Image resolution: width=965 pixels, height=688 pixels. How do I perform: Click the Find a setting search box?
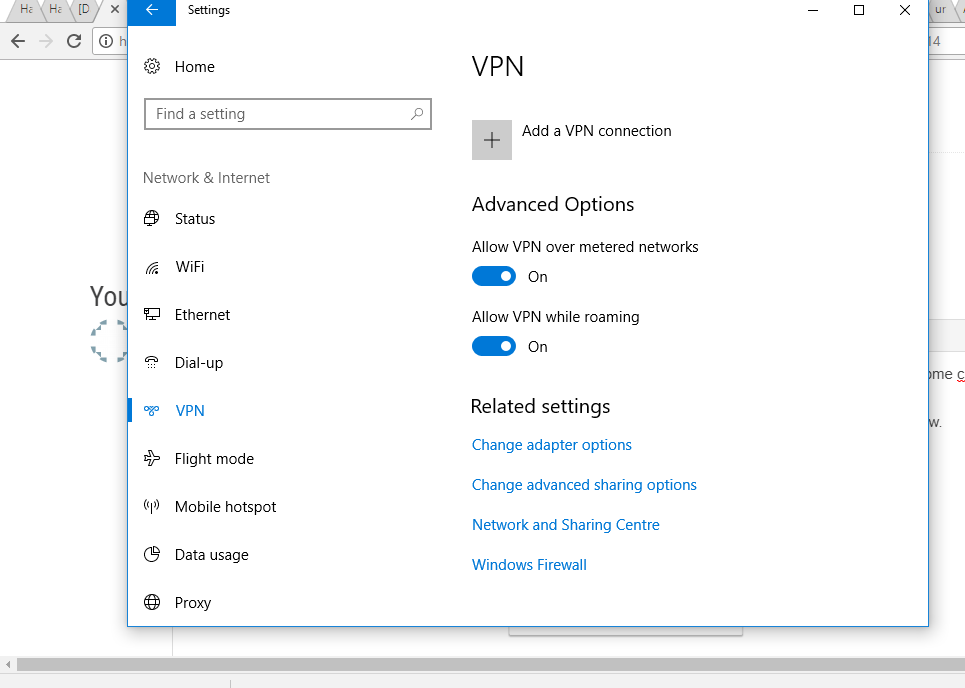pyautogui.click(x=280, y=114)
